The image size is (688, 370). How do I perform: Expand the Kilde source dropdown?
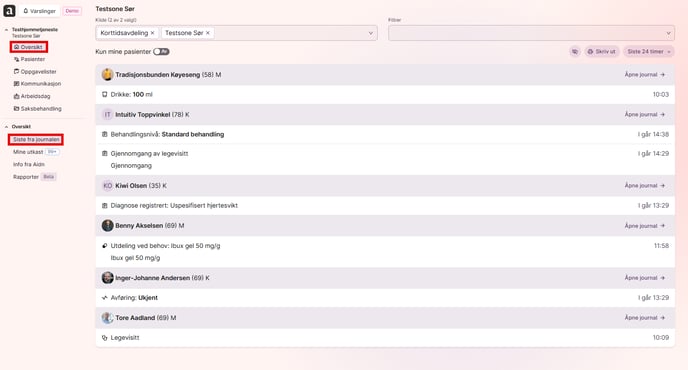point(370,33)
